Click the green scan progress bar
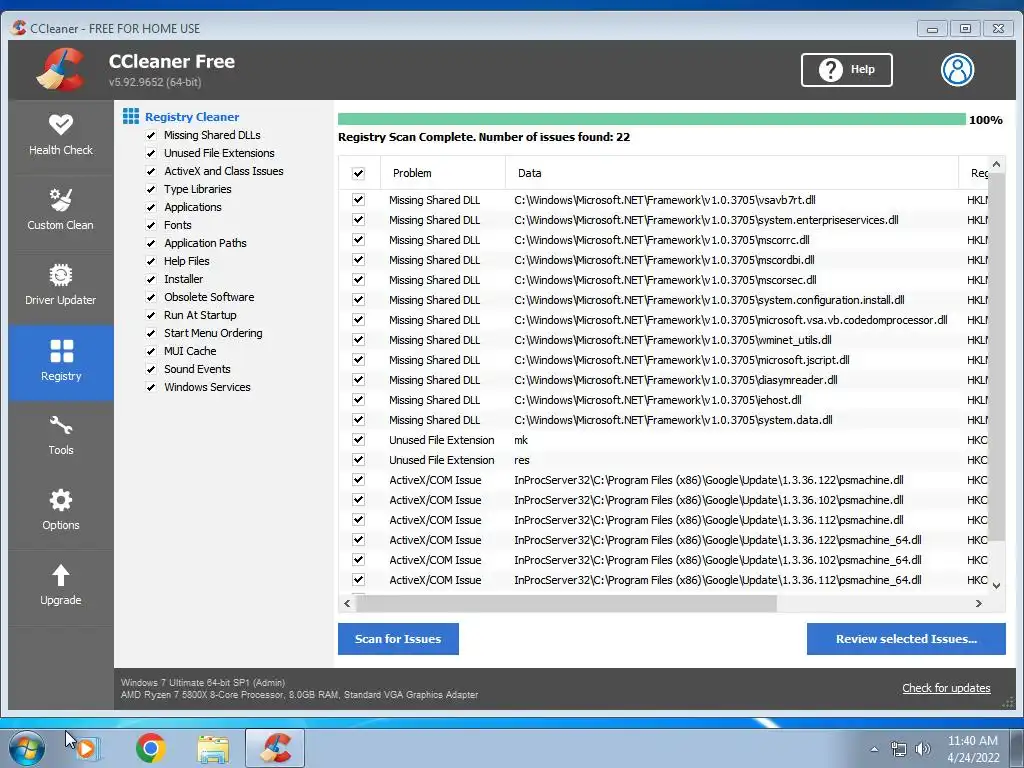The width and height of the screenshot is (1024, 768). [652, 119]
